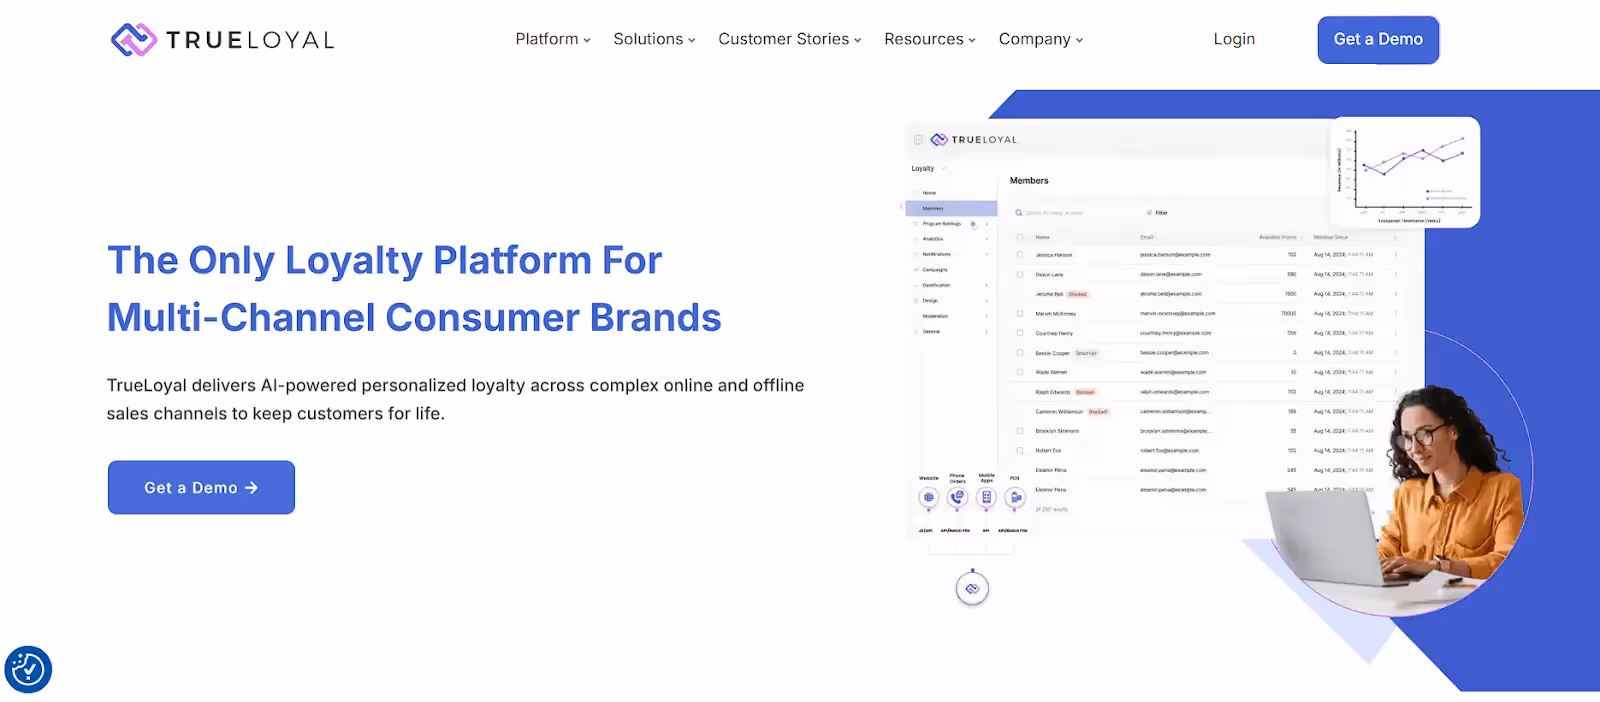1600x702 pixels.
Task: Select Campaigns in the dashboard sidebar
Action: click(935, 270)
